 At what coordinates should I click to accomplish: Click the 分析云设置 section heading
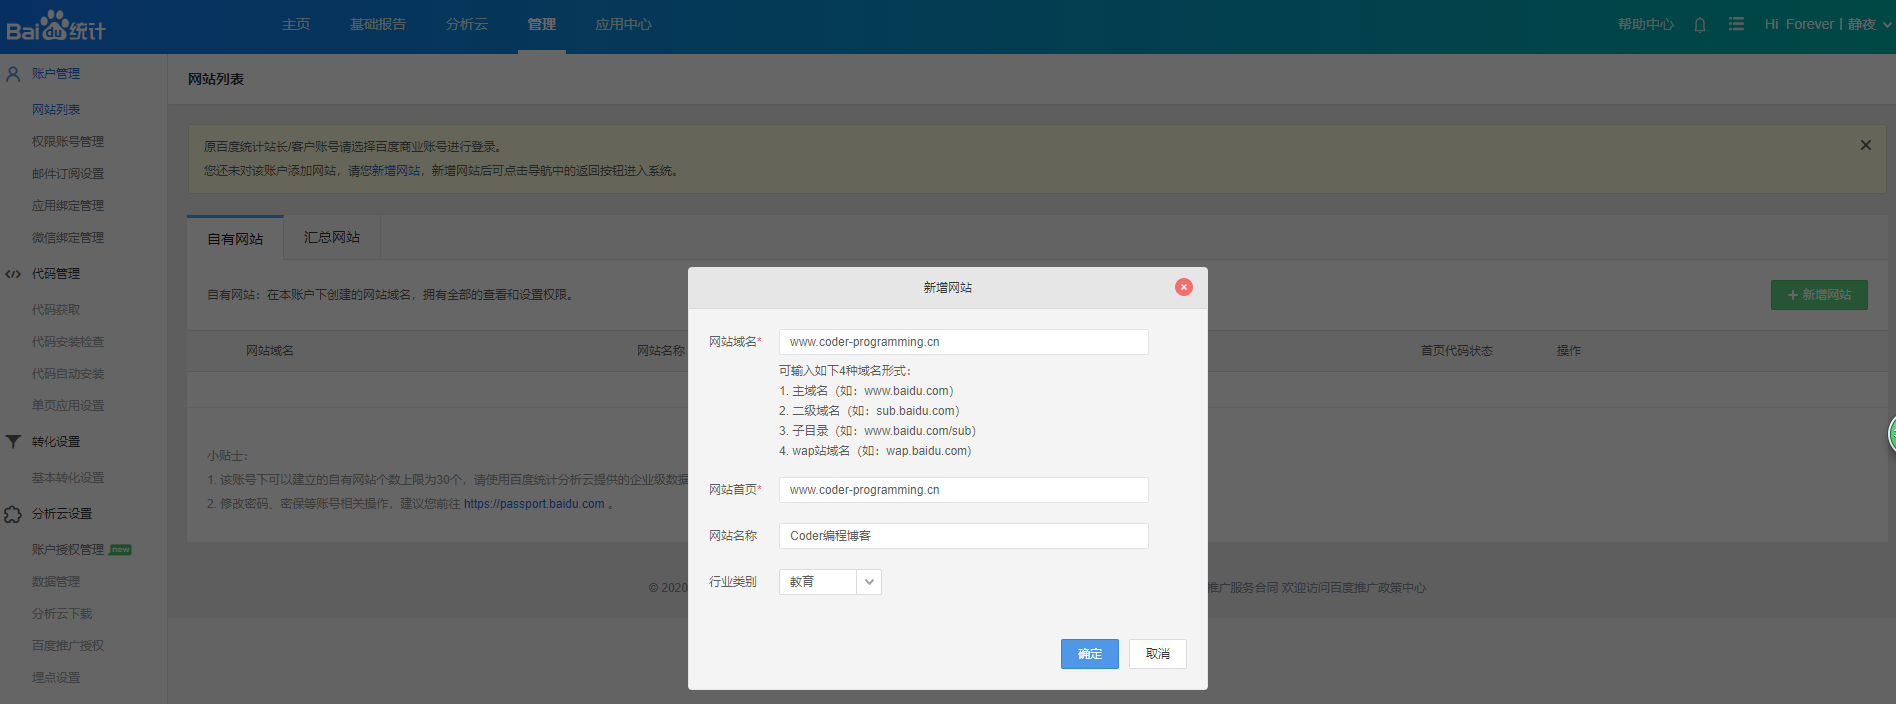point(62,513)
